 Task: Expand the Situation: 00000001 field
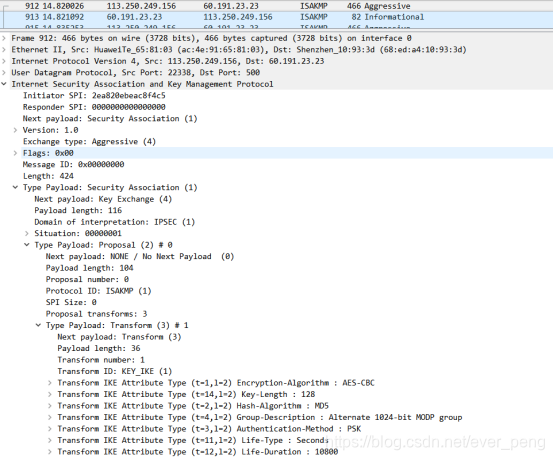coord(27,234)
